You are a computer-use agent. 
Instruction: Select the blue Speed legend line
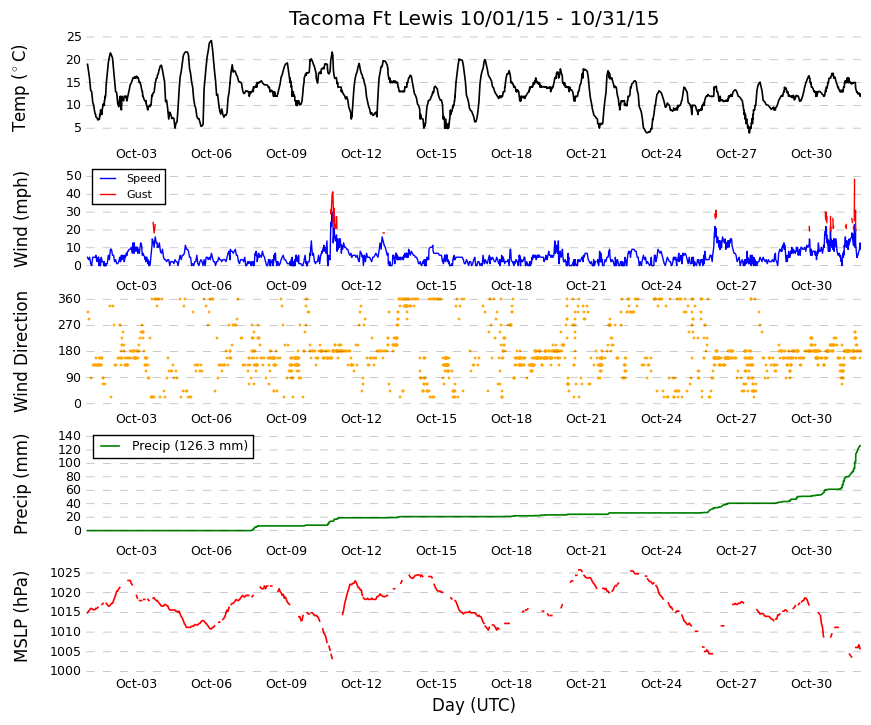(x=108, y=178)
